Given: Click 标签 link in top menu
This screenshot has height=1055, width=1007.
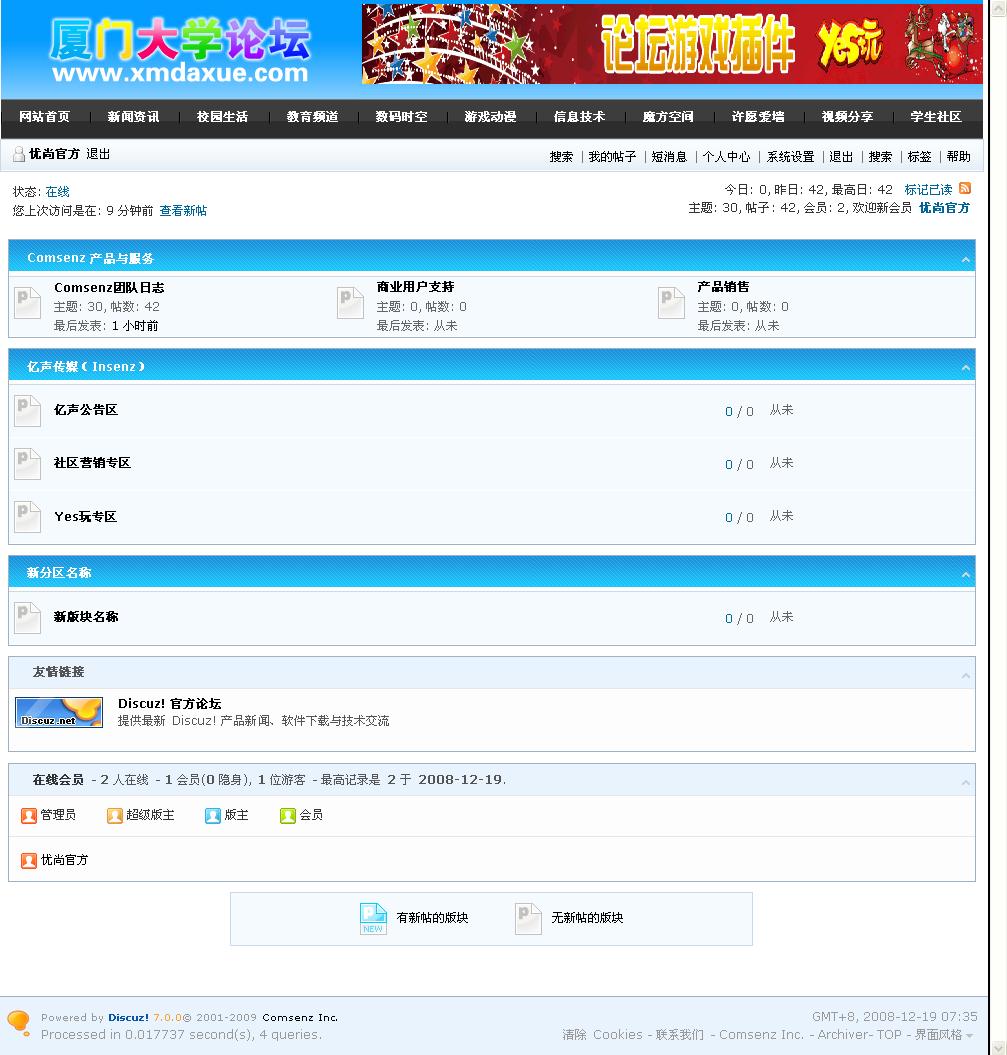Looking at the screenshot, I should pyautogui.click(x=920, y=157).
